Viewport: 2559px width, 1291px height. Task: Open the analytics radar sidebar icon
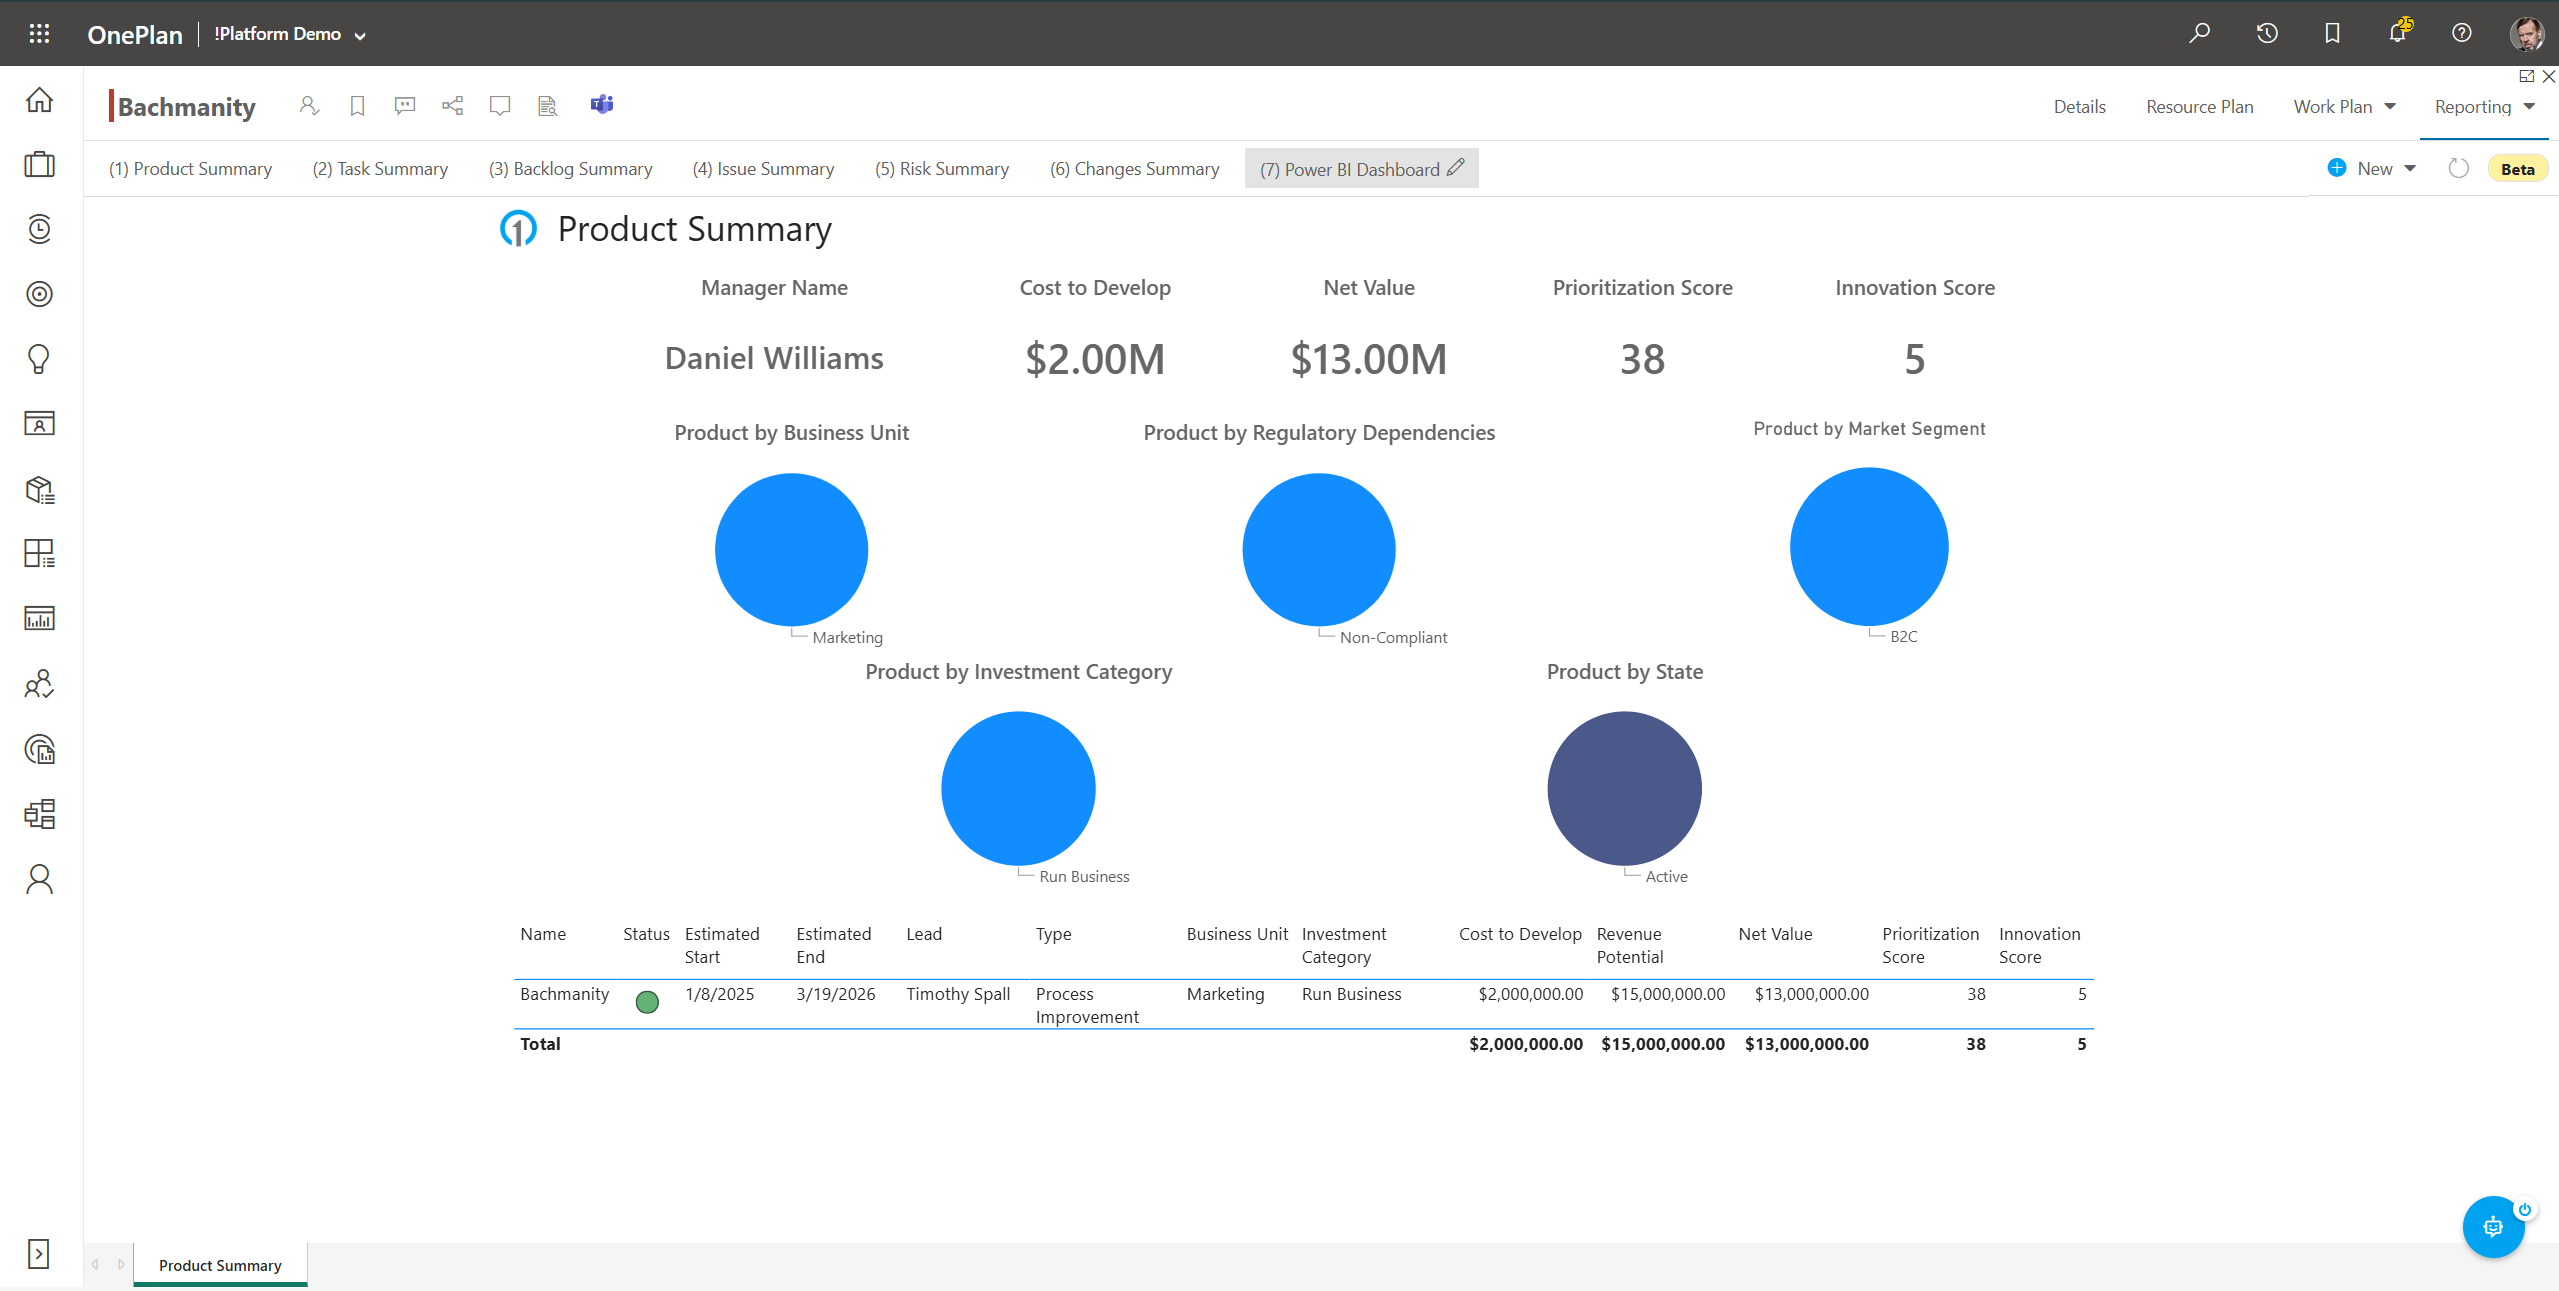39,749
